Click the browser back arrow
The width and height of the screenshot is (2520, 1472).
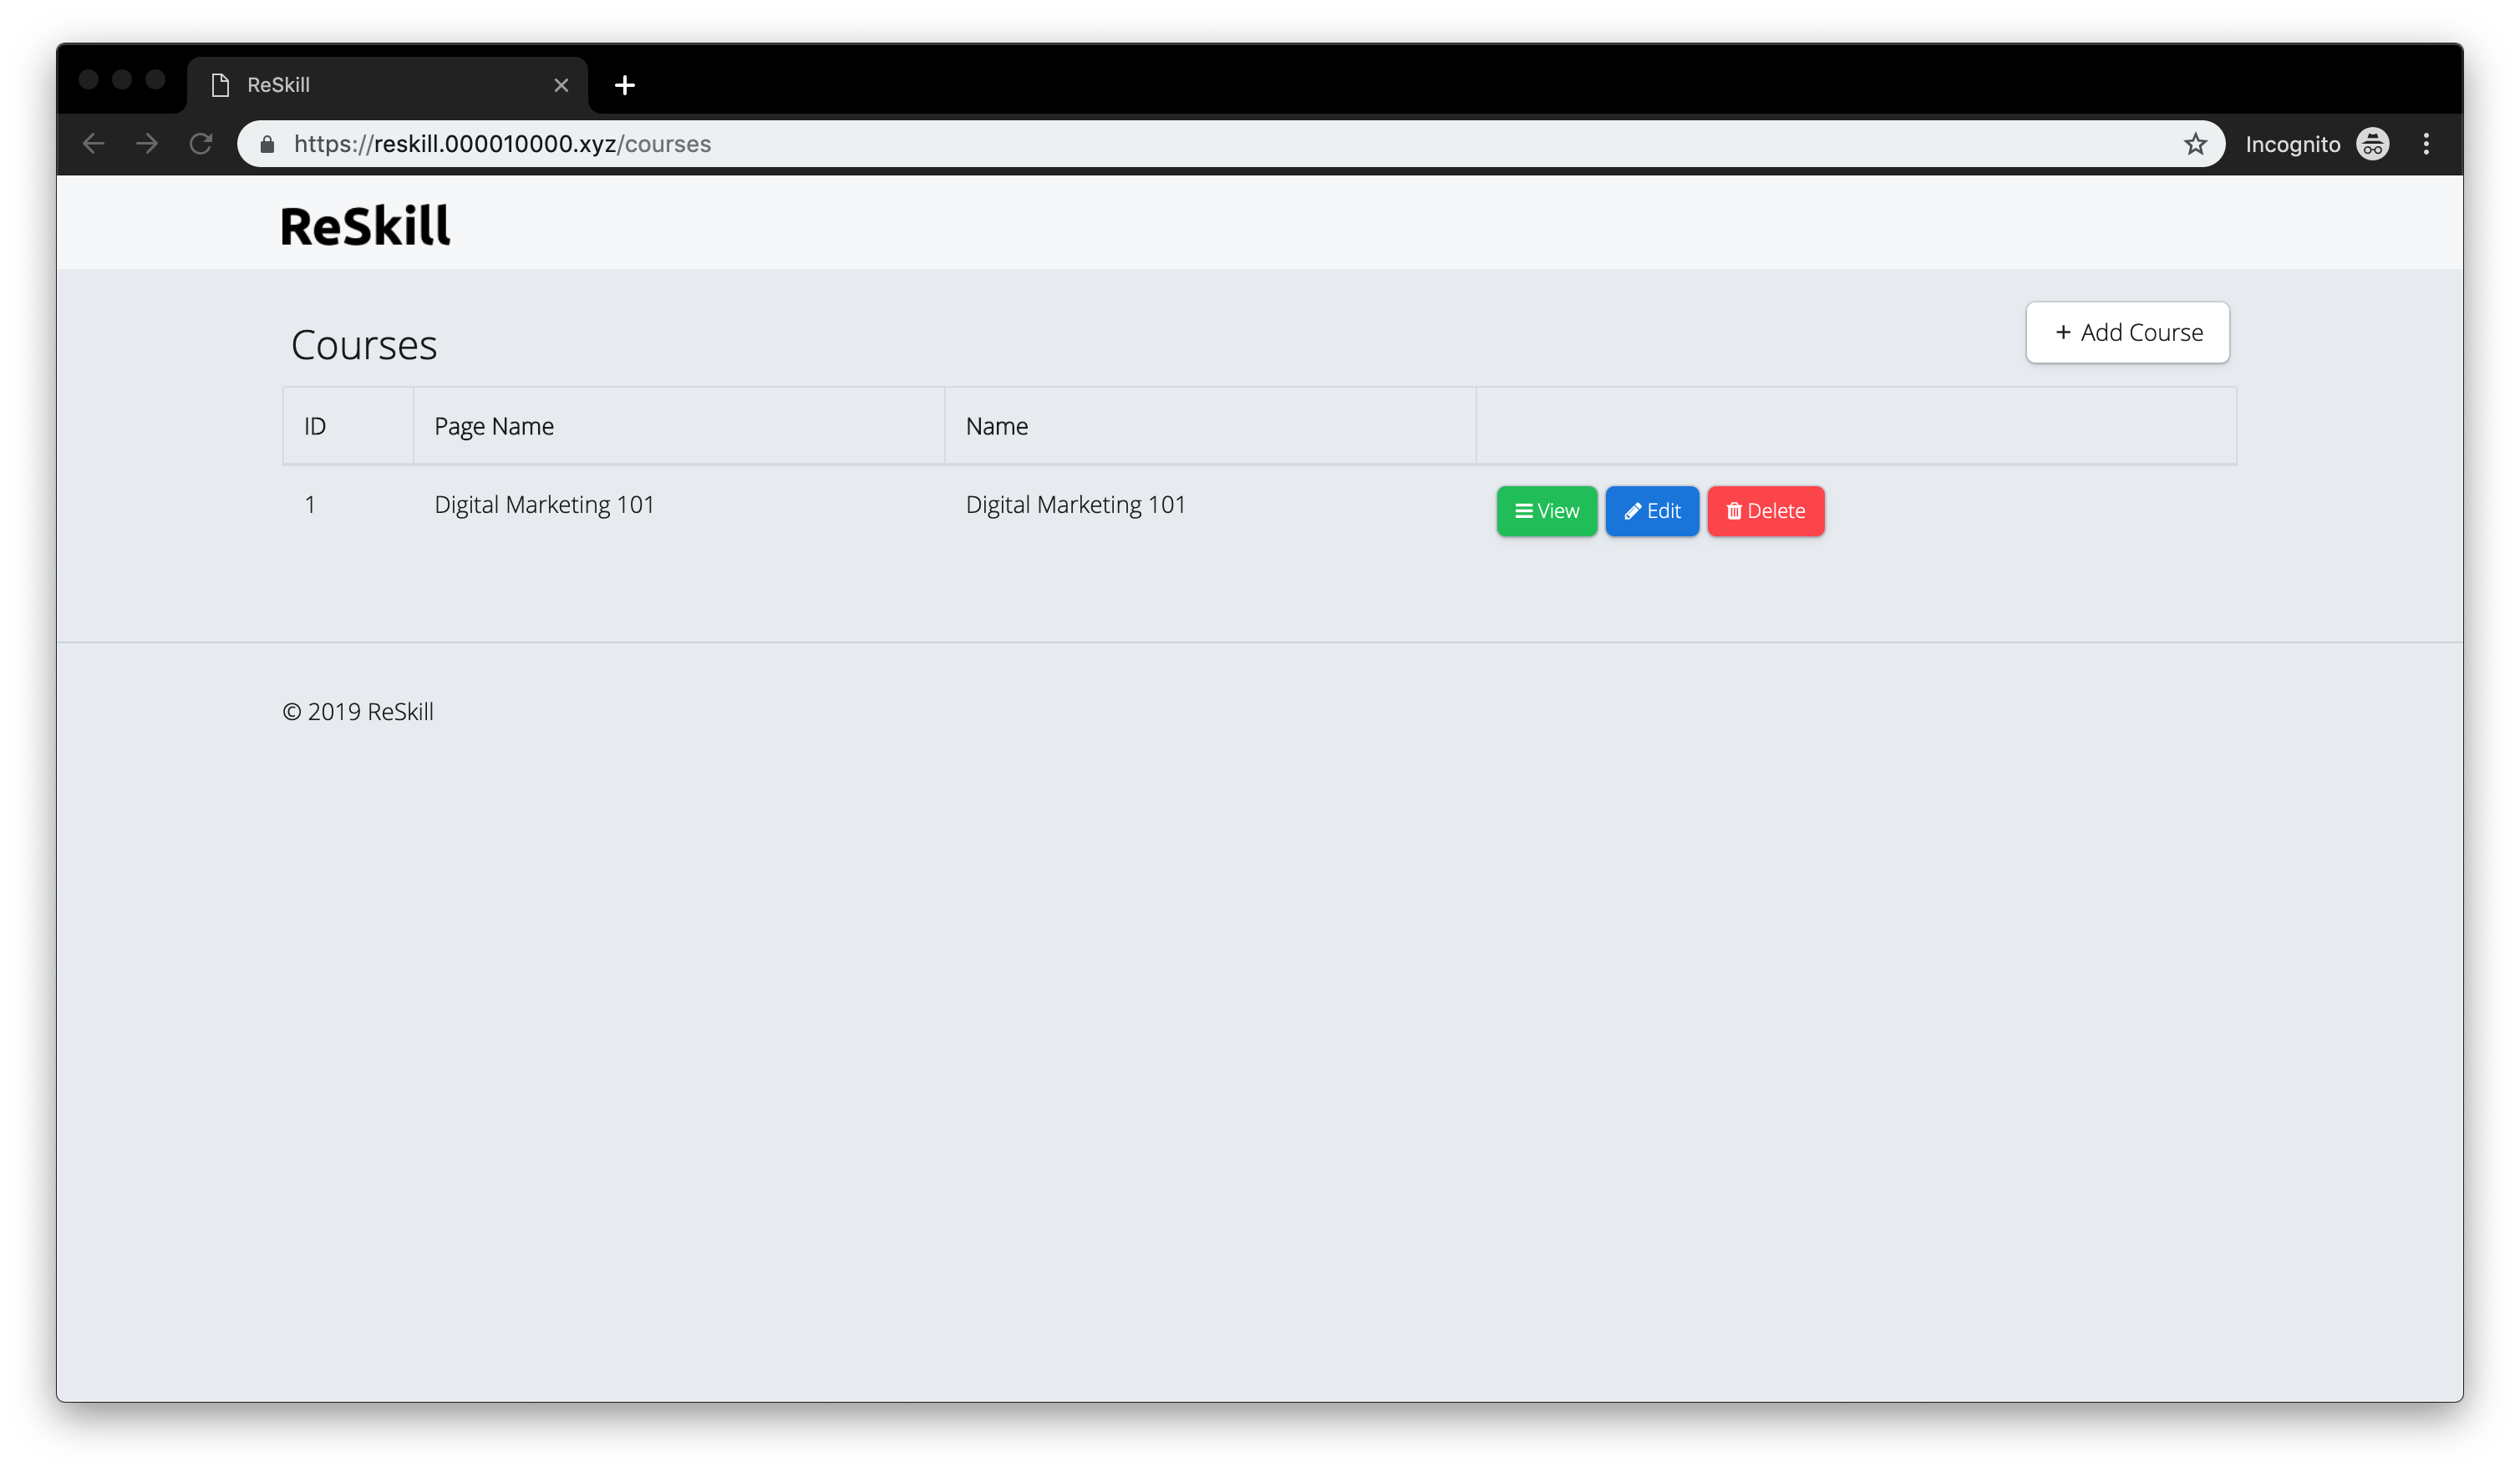[94, 144]
